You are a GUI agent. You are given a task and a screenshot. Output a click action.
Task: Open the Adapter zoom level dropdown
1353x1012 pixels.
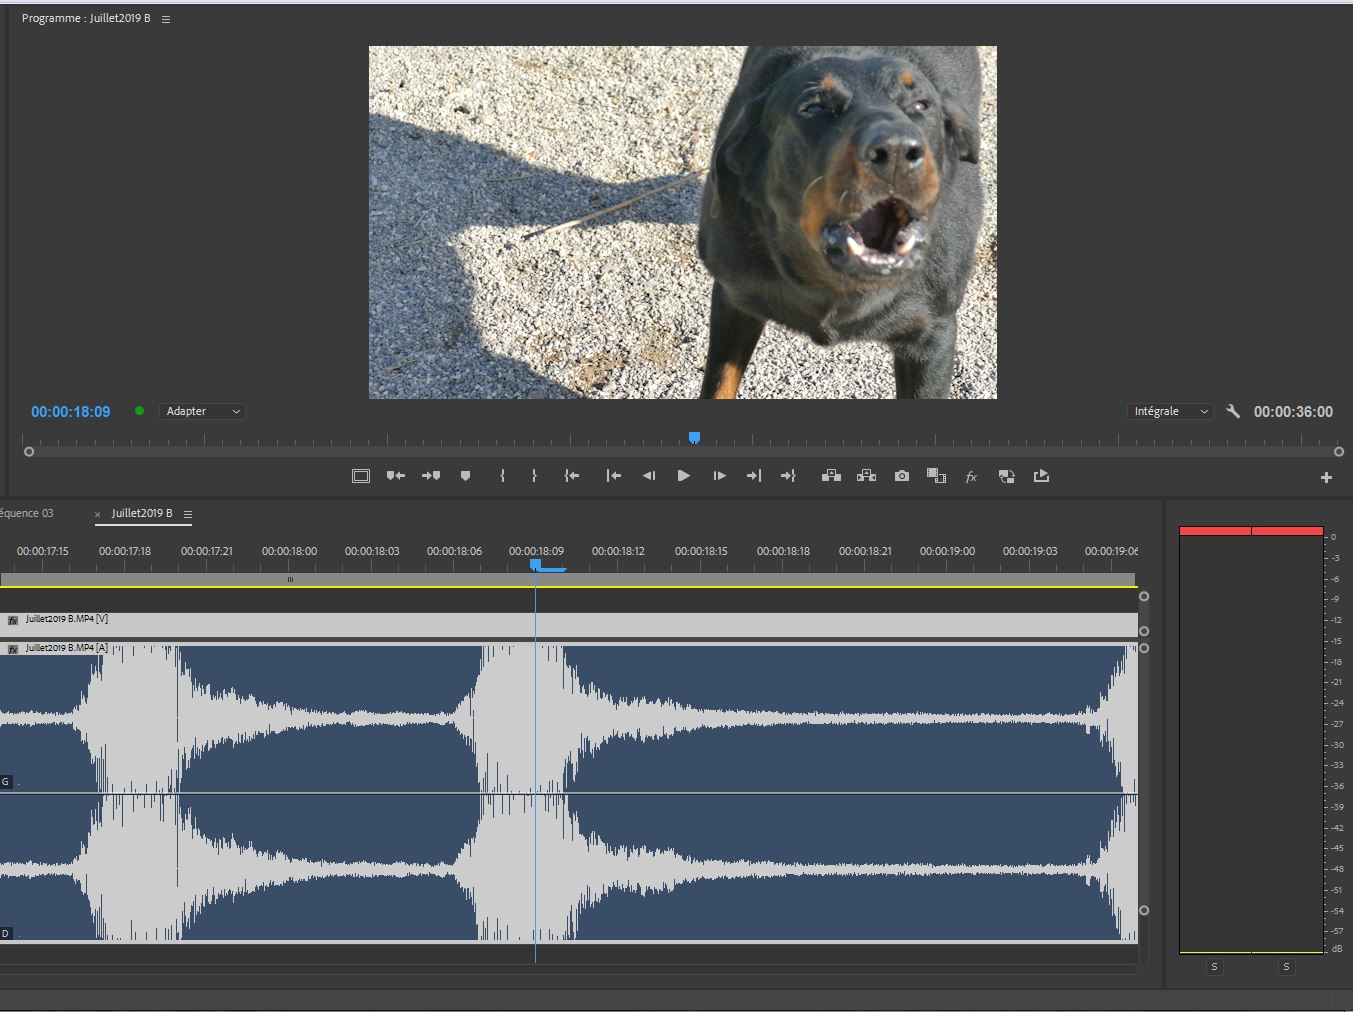[x=203, y=411]
